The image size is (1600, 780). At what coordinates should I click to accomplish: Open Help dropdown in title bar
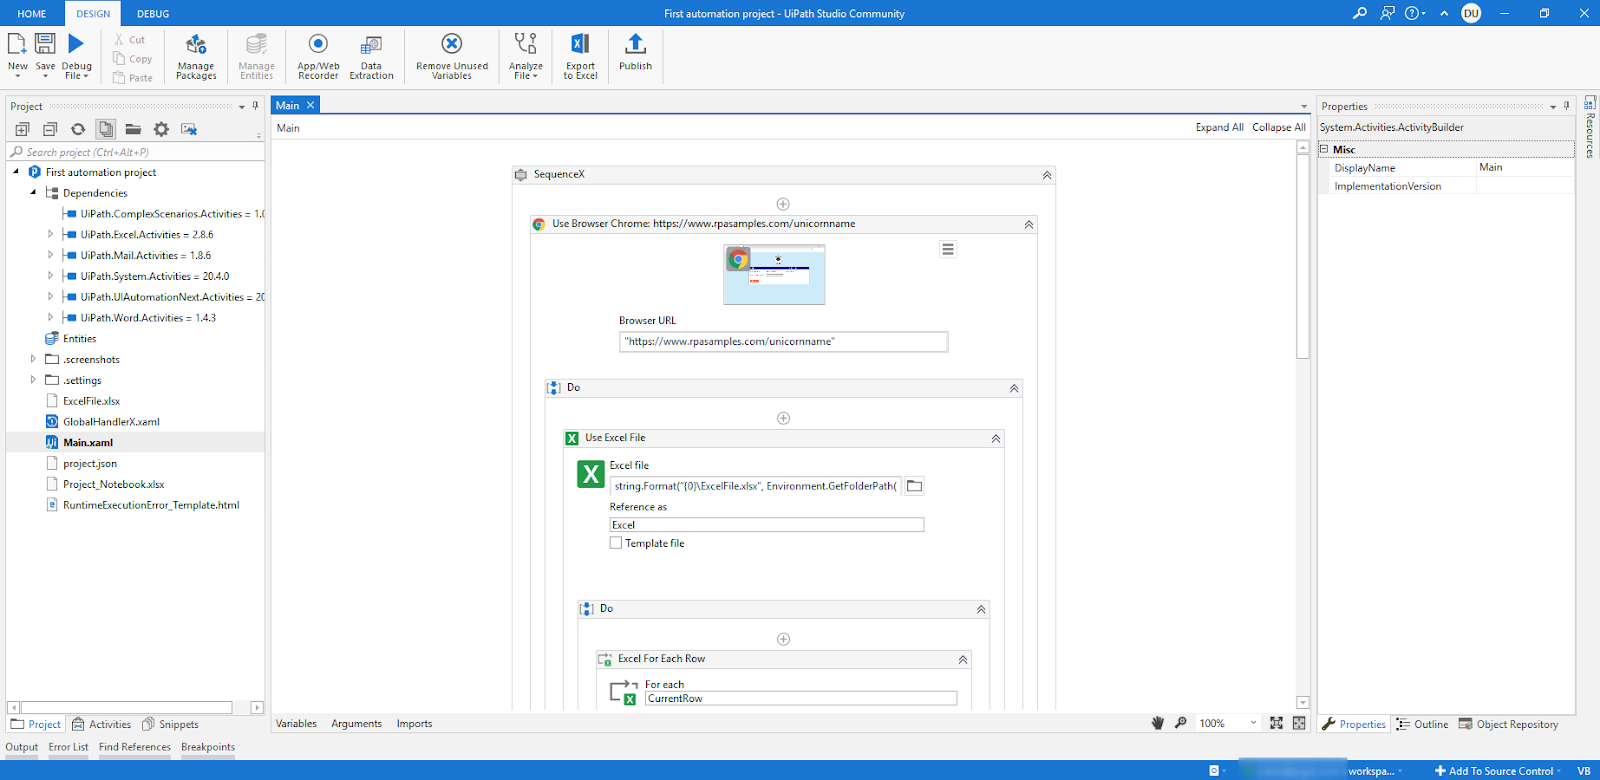pyautogui.click(x=1415, y=13)
